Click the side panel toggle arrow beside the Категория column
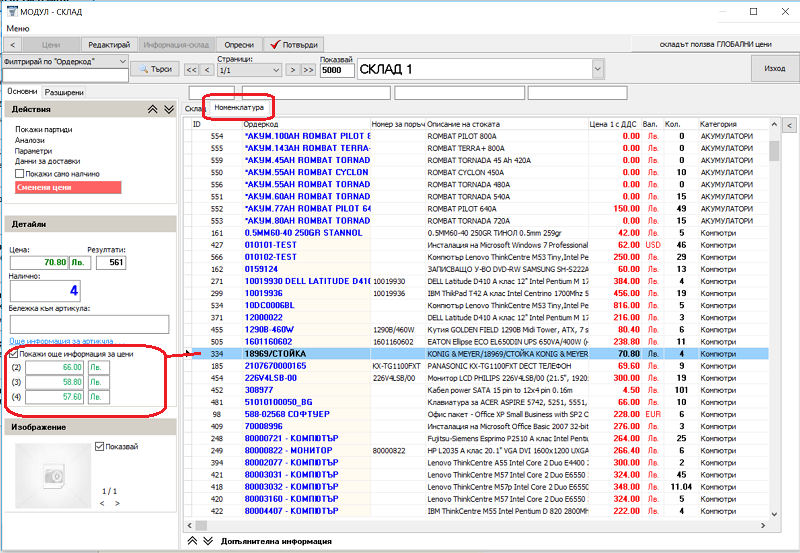 coord(789,125)
